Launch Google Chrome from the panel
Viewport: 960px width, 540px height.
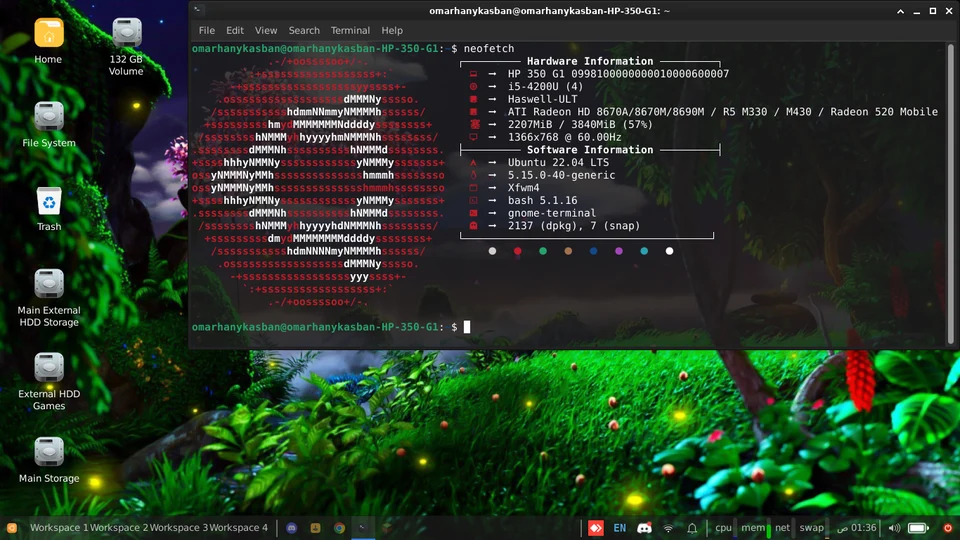(339, 528)
